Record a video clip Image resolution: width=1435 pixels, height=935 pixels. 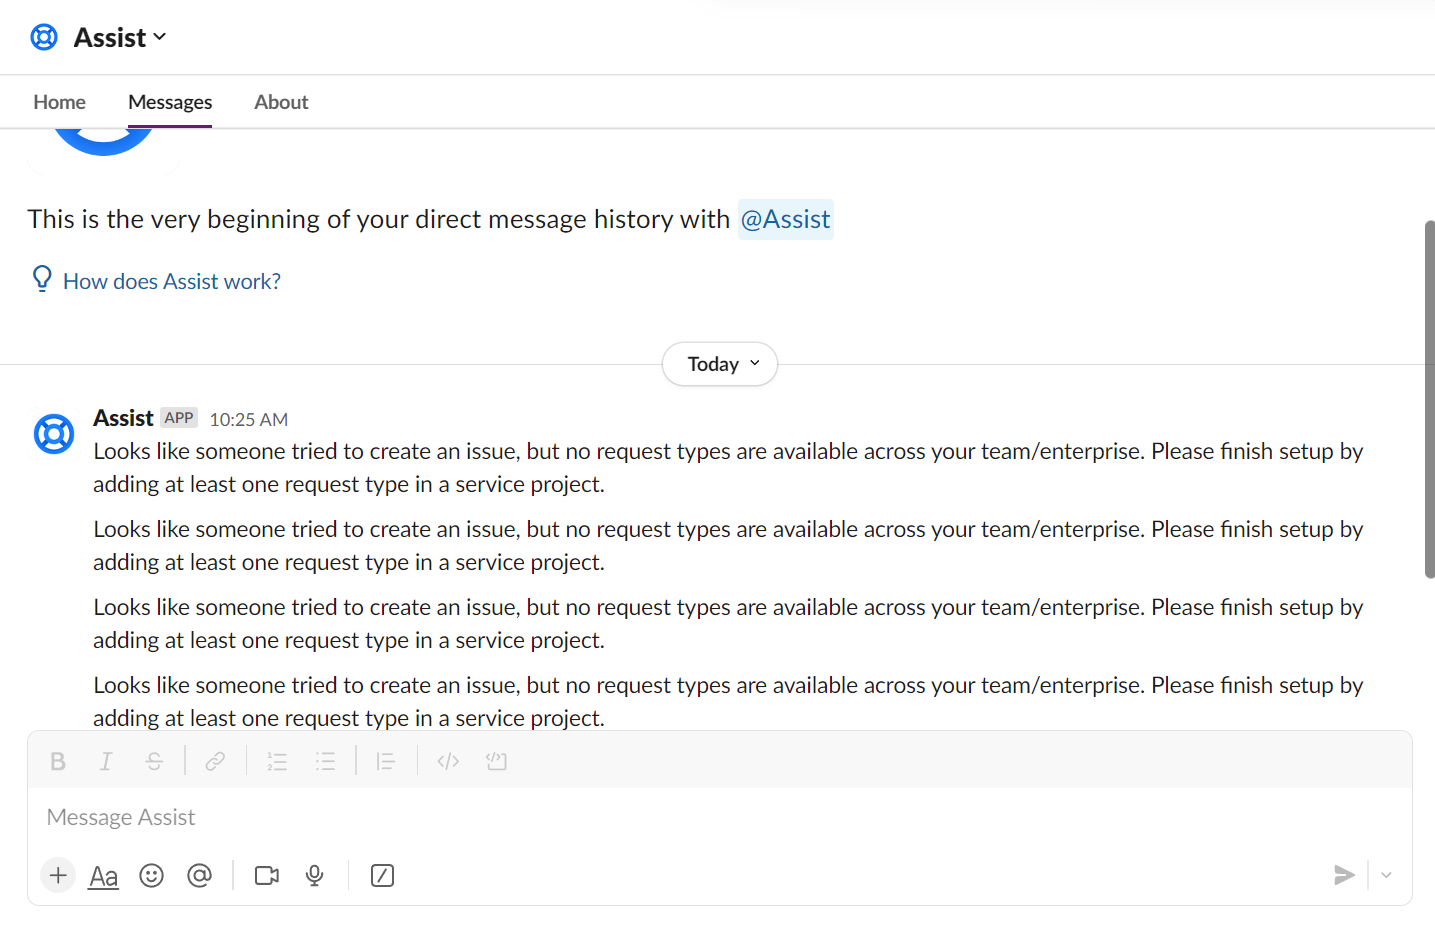pyautogui.click(x=267, y=876)
